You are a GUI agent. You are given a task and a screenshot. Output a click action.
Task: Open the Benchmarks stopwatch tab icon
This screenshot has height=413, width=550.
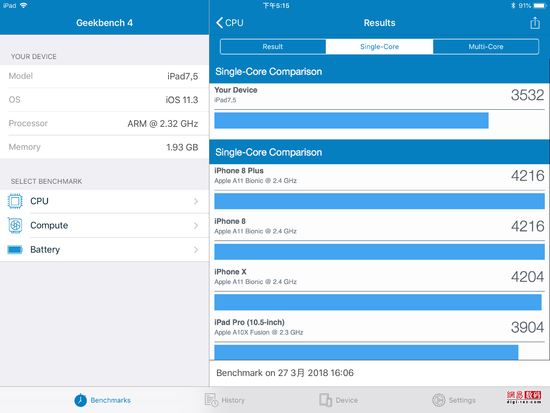80,400
